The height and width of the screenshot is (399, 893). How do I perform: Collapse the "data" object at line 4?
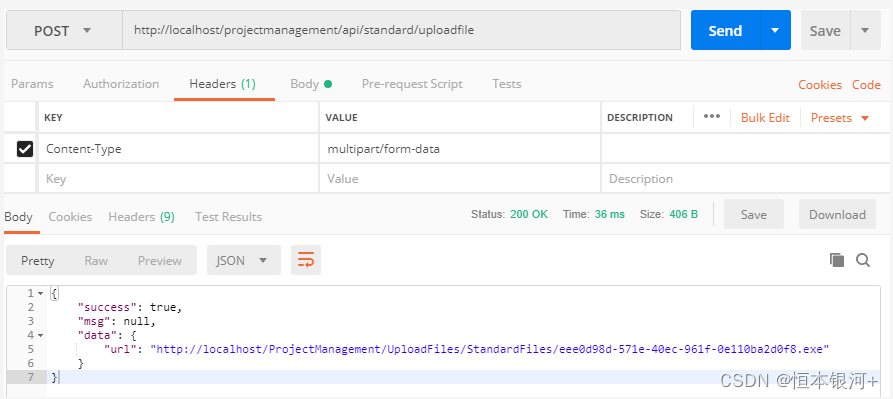click(40, 335)
